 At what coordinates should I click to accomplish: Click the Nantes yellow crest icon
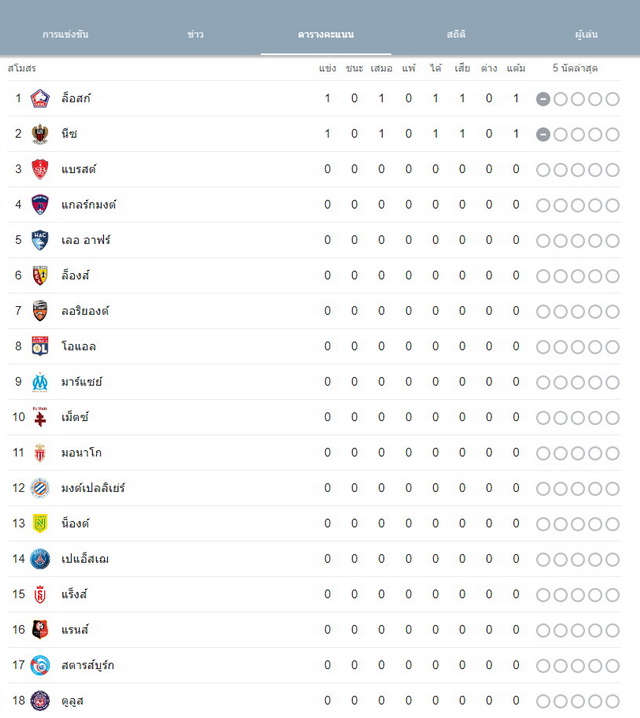point(40,523)
